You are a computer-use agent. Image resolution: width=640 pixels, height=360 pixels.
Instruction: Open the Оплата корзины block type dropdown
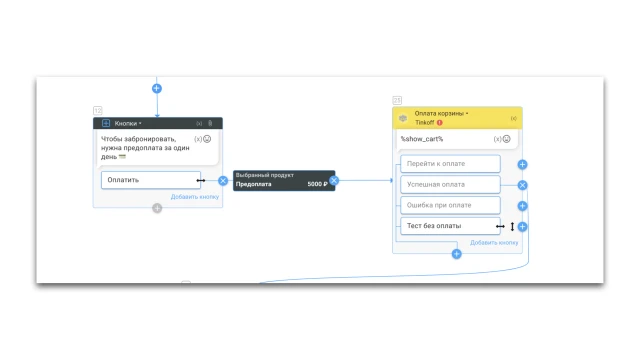pos(441,113)
